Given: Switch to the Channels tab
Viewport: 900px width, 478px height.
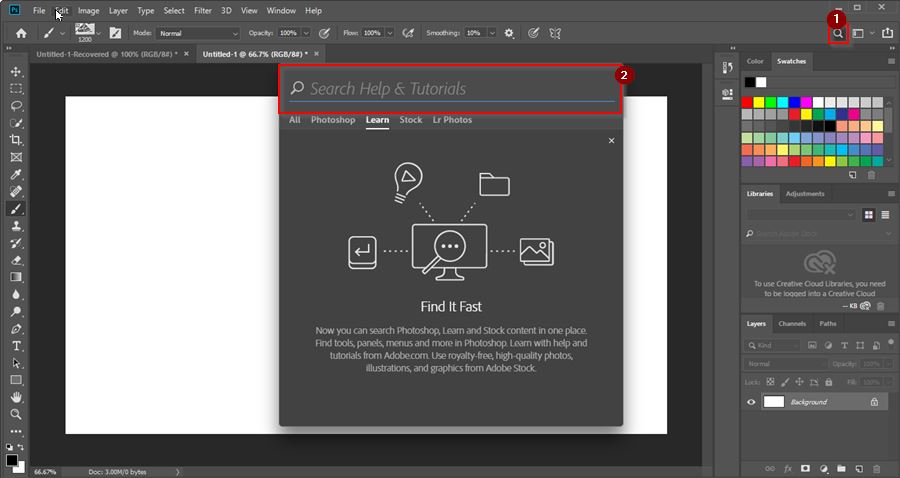Looking at the screenshot, I should 792,324.
